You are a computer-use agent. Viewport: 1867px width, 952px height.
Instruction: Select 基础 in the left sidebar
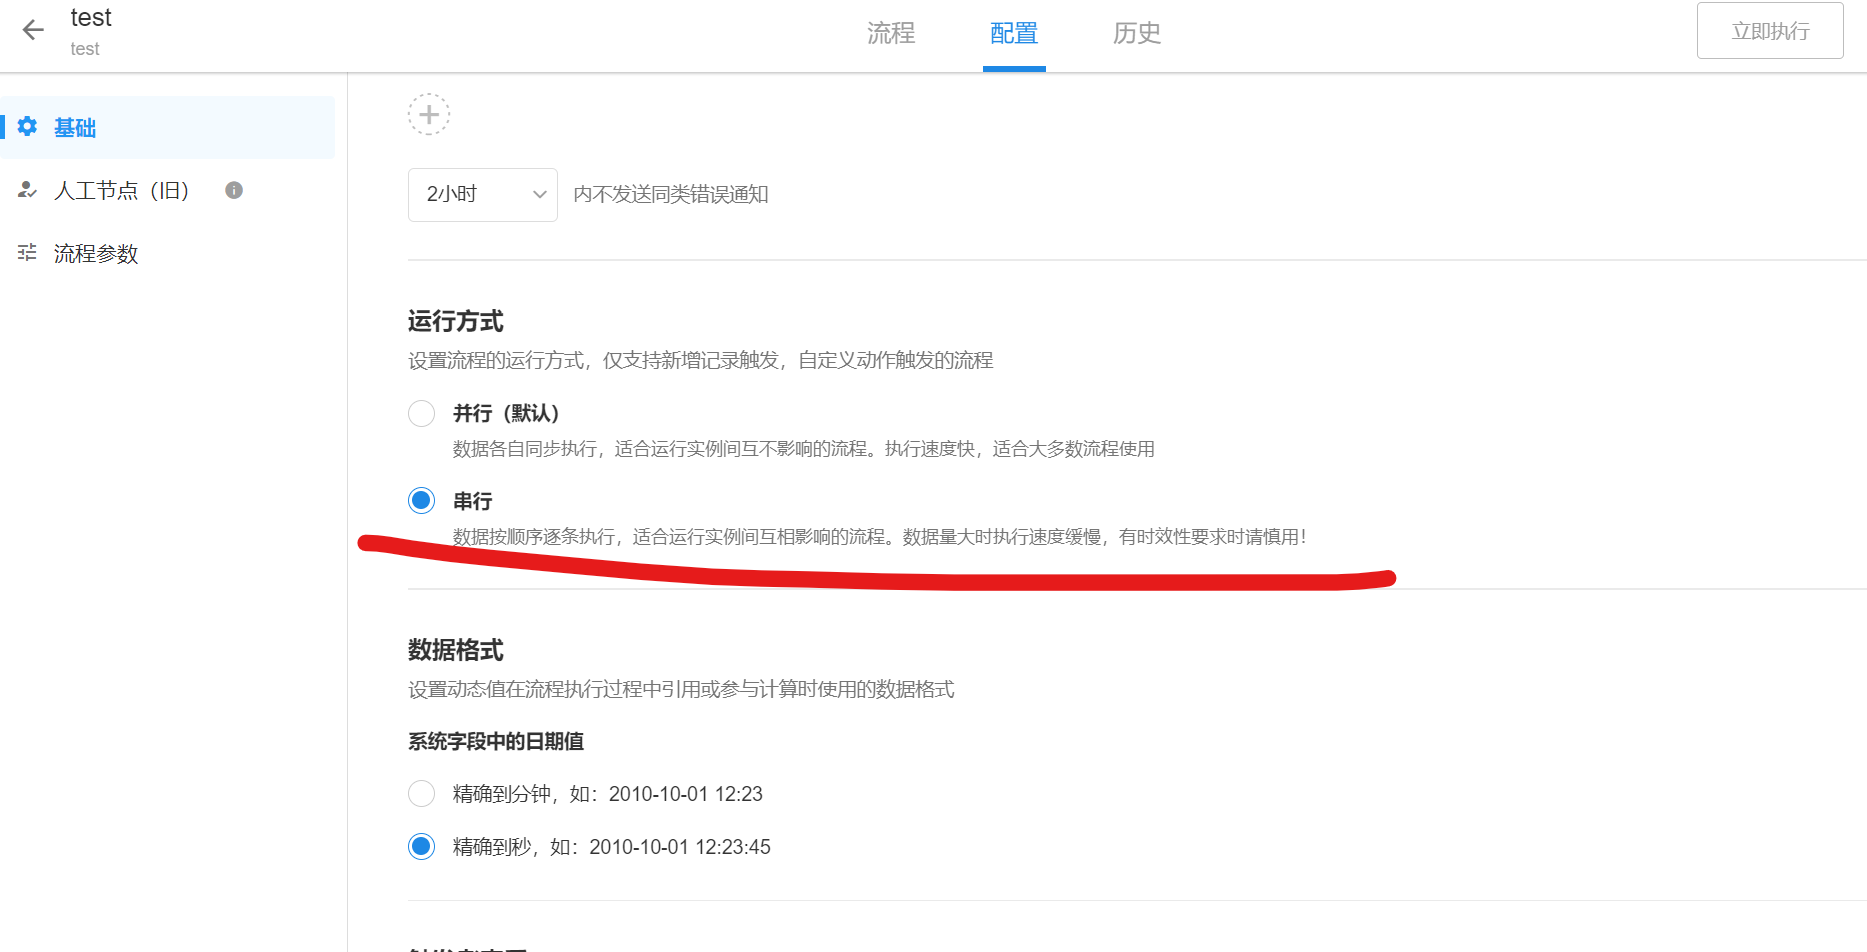75,128
